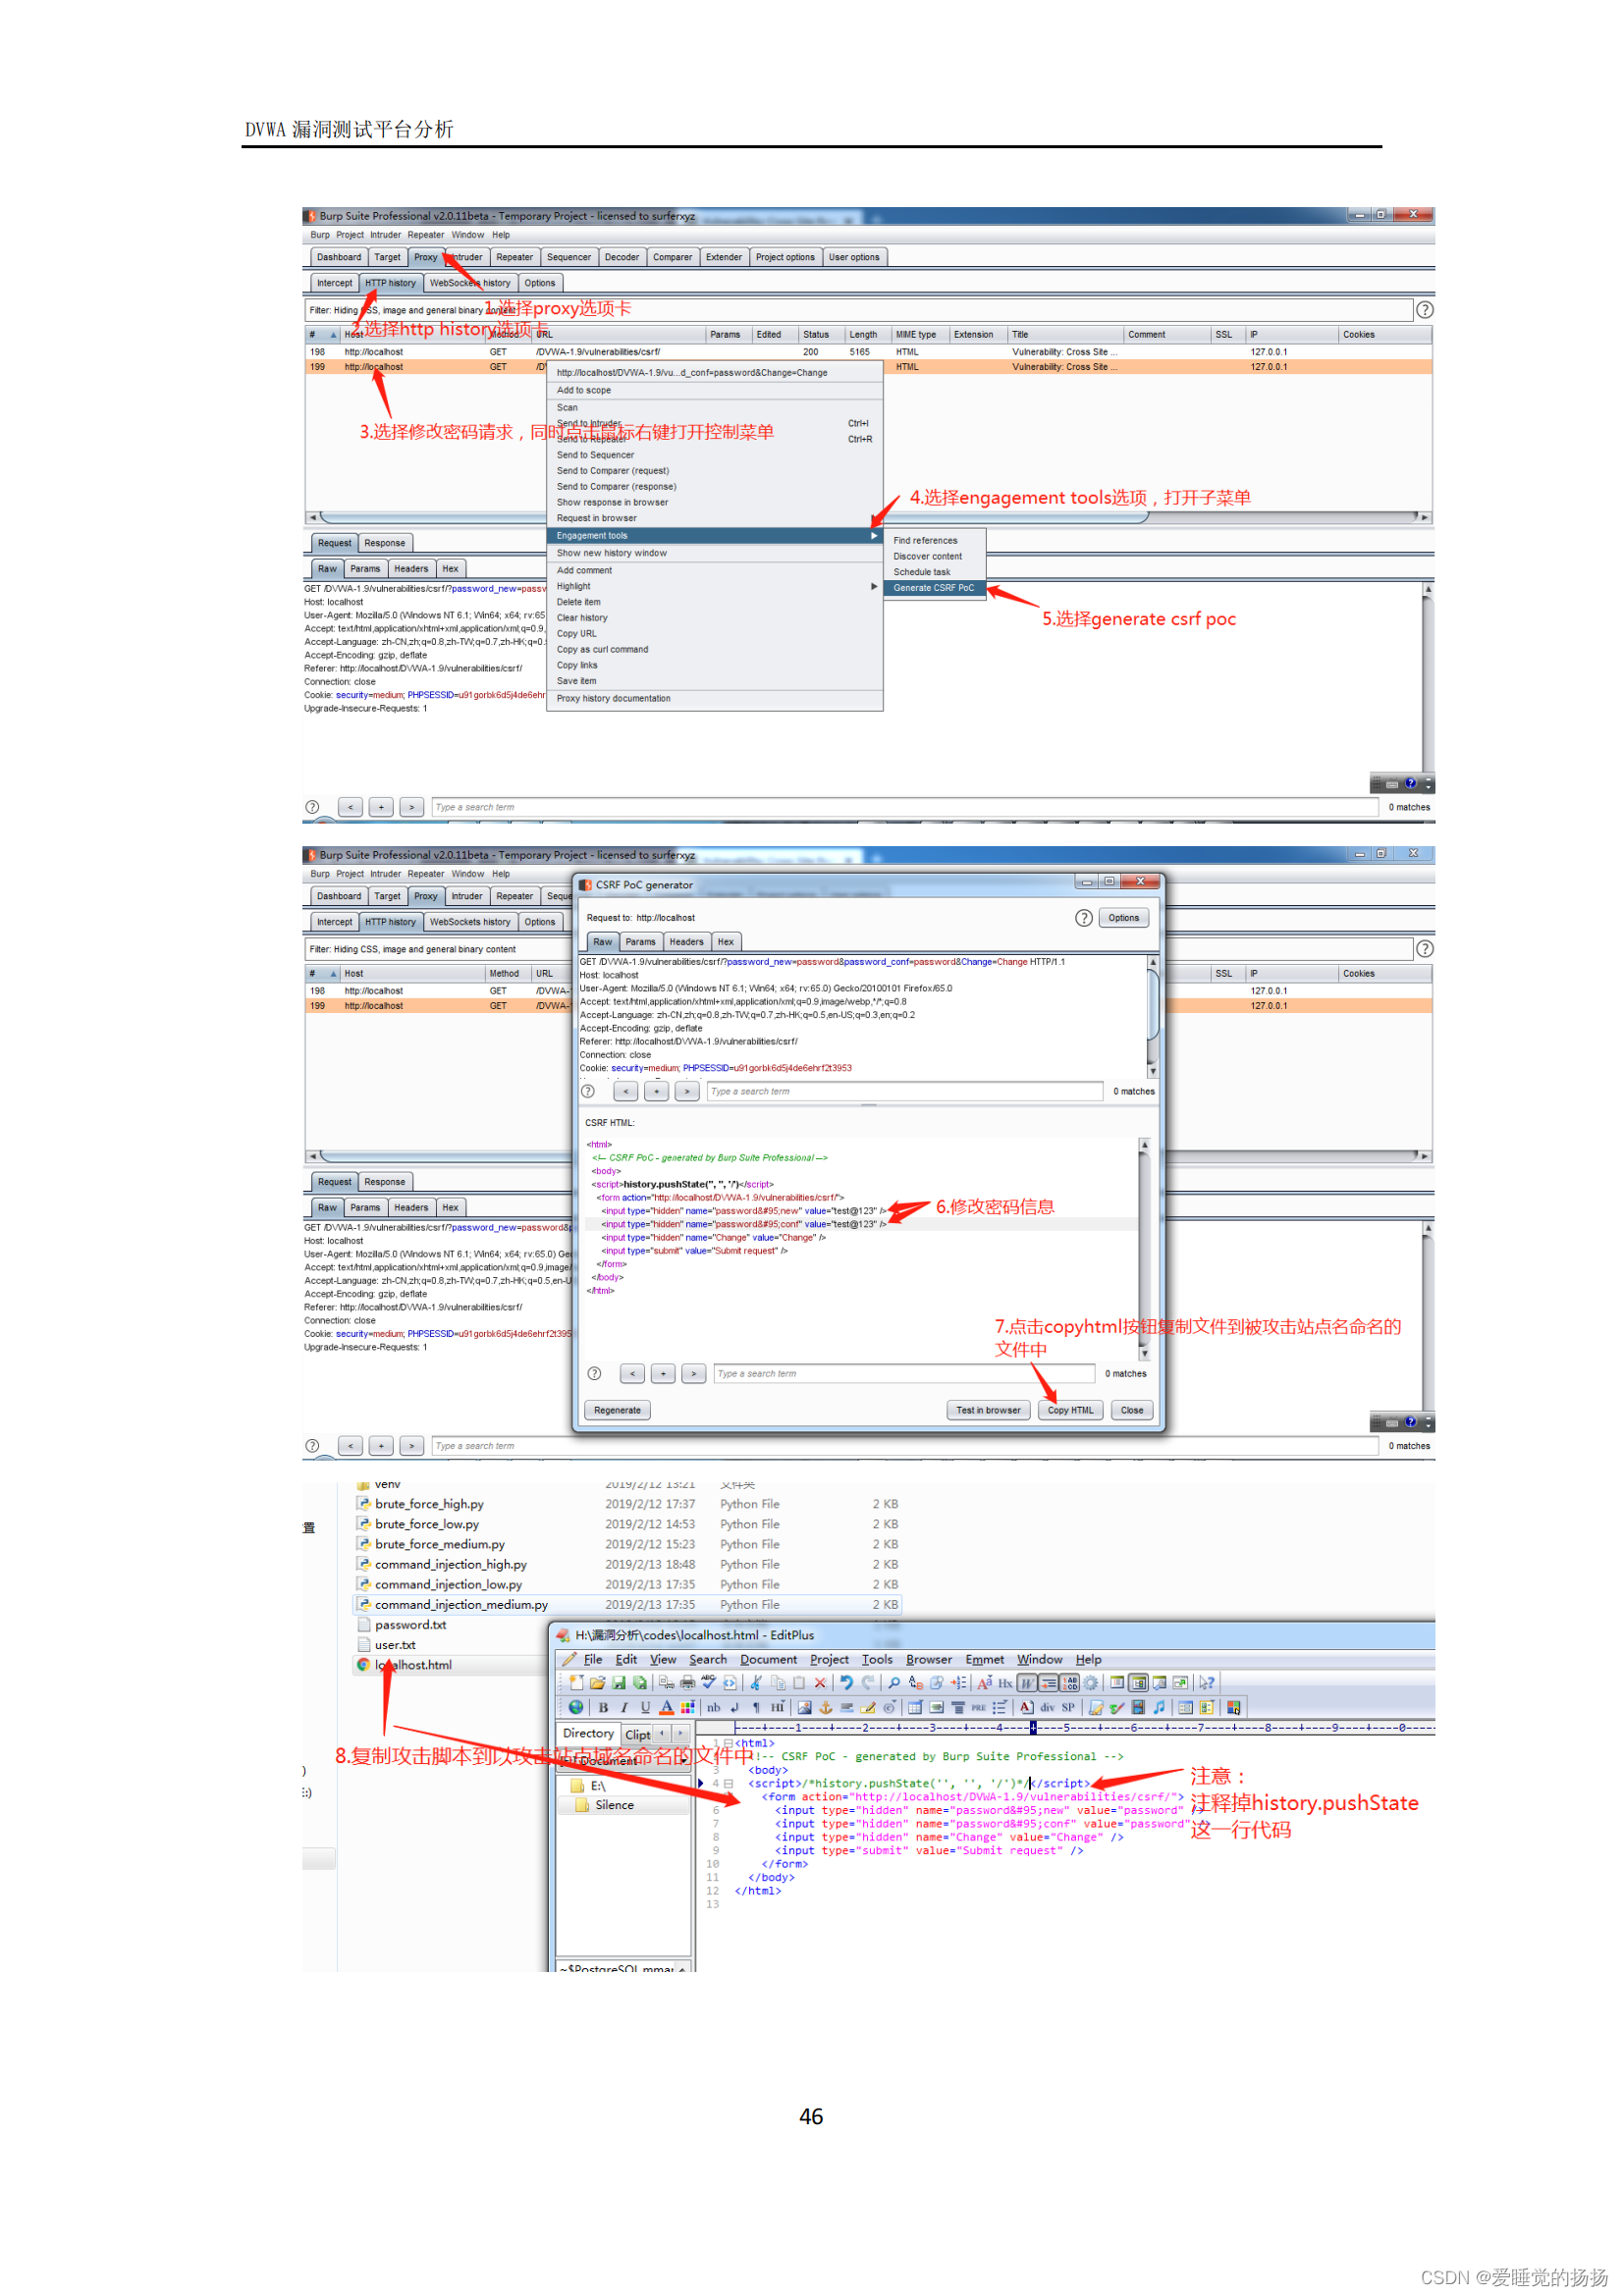Expand the Engagement tools submenu arrow
The width and height of the screenshot is (1623, 2296).
tap(874, 535)
